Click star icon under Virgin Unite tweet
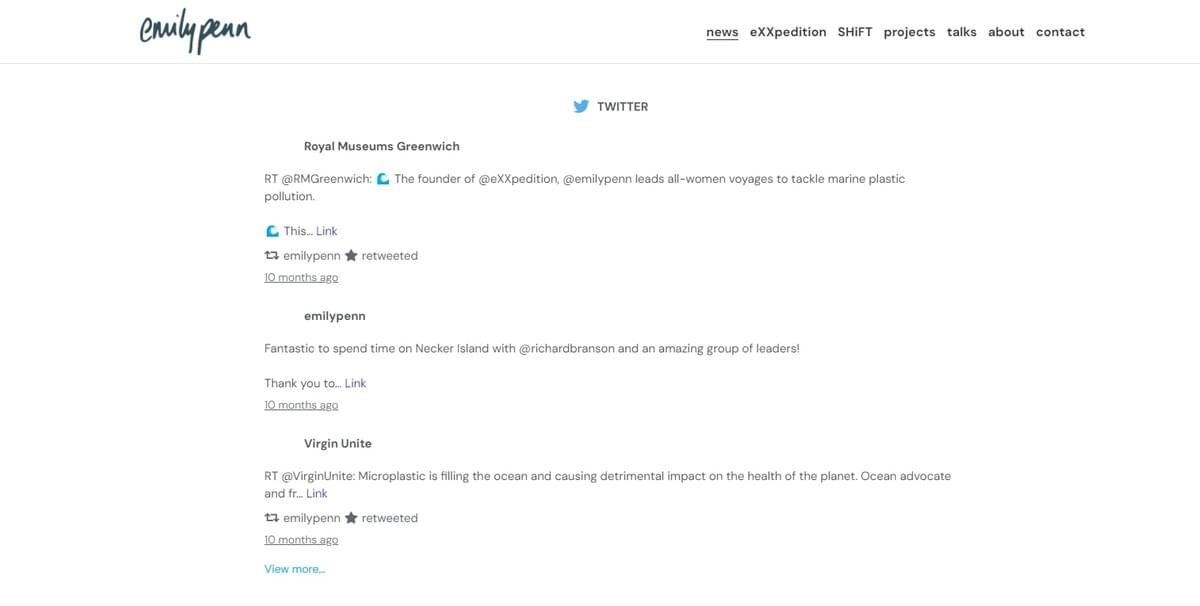 click(x=351, y=518)
